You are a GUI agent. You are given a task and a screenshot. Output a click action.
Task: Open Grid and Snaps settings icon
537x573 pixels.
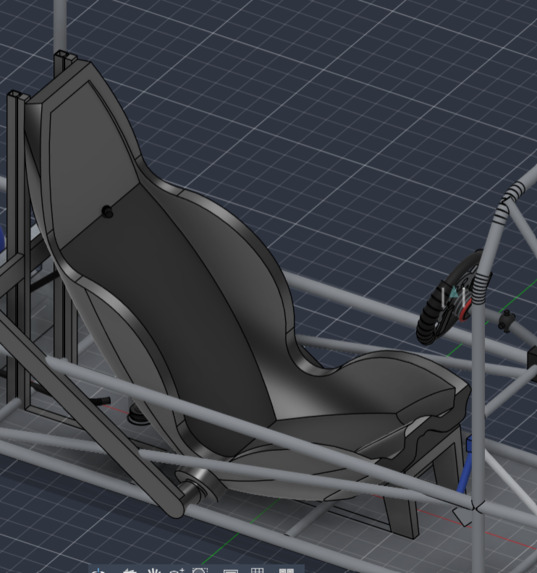coord(257,570)
